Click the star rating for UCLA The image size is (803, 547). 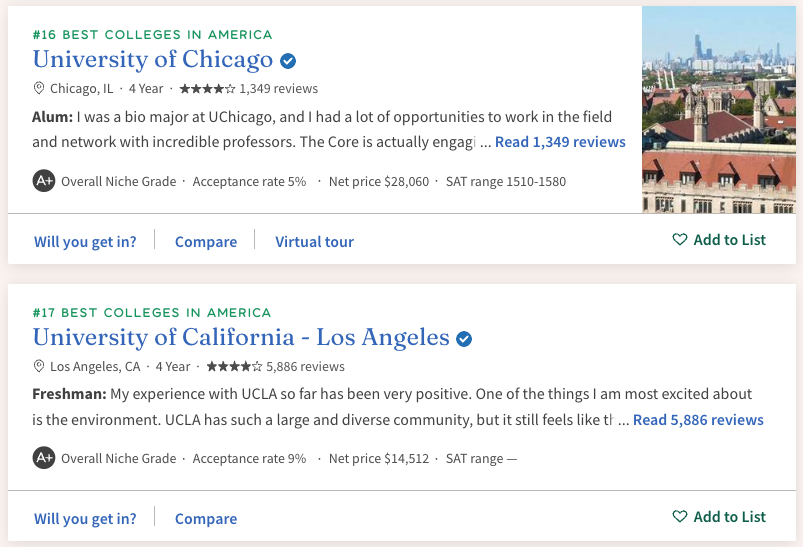(x=234, y=367)
